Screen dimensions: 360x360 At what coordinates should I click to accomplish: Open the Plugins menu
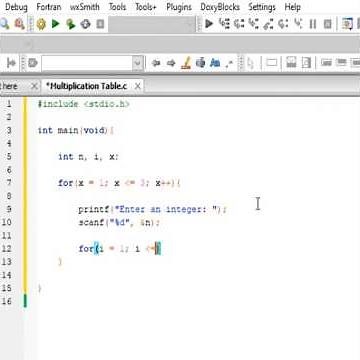click(x=179, y=7)
